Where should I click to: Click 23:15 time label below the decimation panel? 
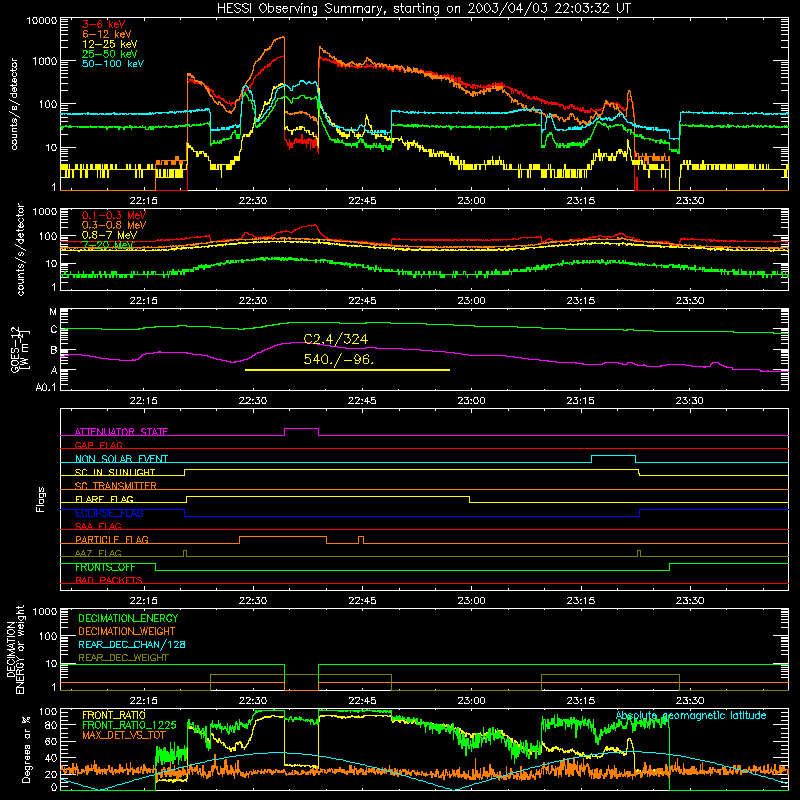pyautogui.click(x=581, y=701)
